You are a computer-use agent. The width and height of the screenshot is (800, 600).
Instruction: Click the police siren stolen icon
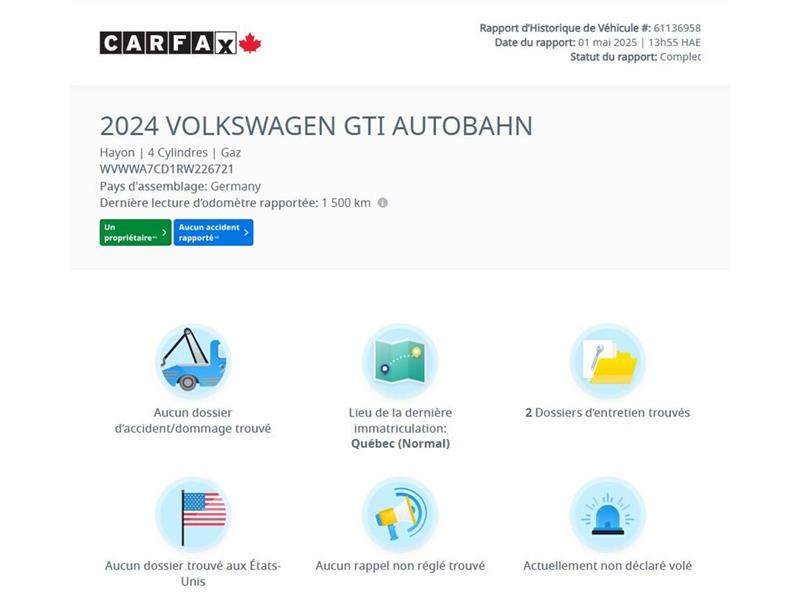[x=607, y=514]
